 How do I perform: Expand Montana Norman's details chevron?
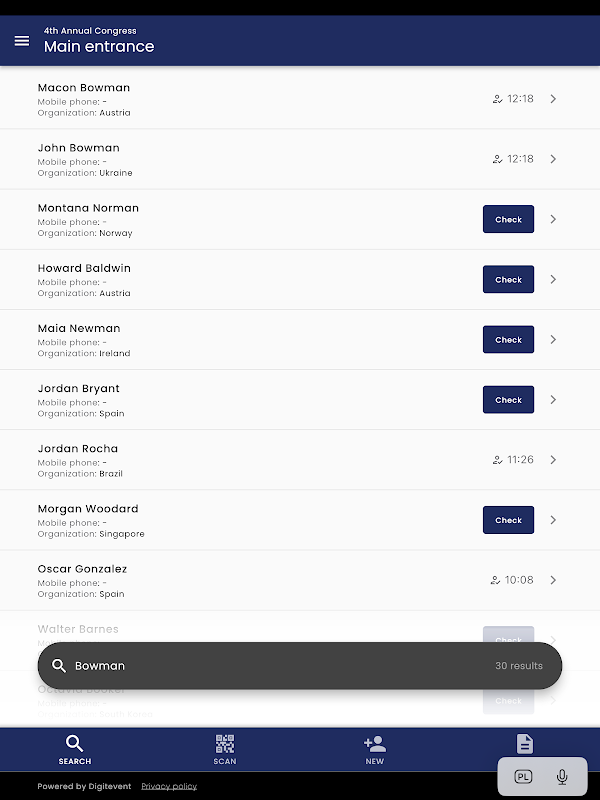553,219
